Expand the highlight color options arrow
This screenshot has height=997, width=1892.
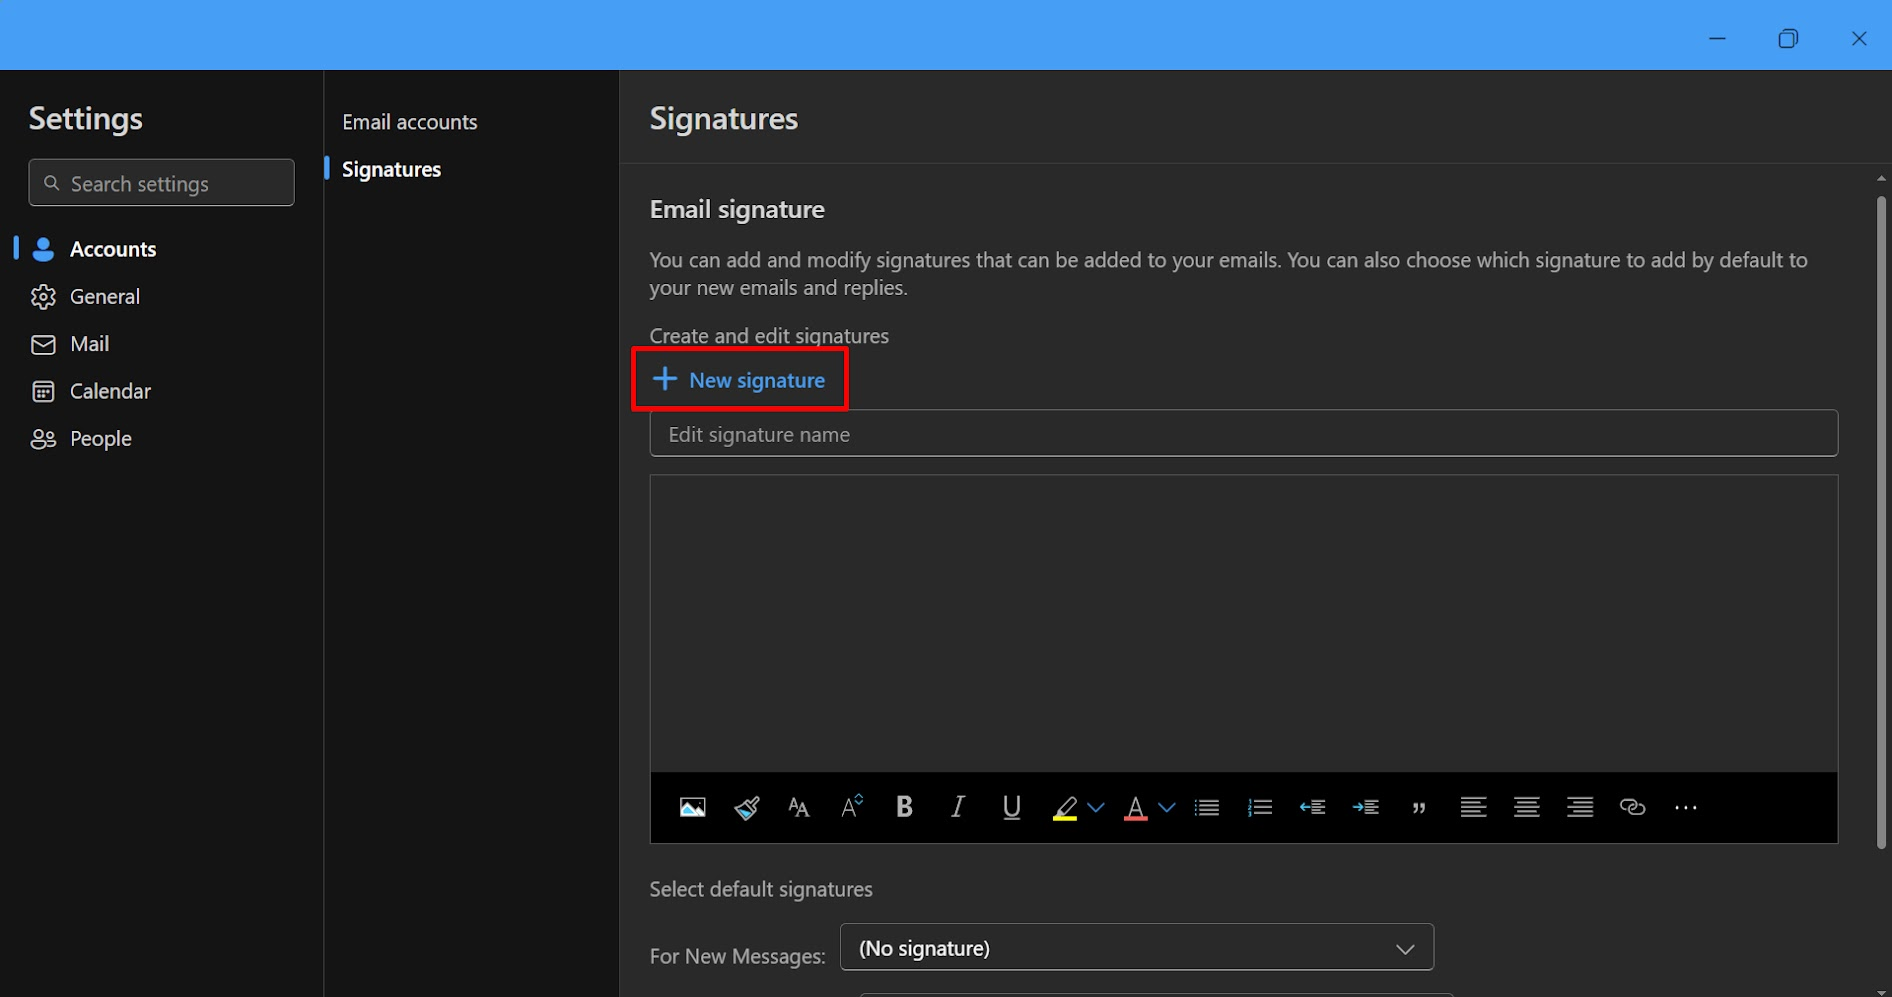coord(1096,808)
